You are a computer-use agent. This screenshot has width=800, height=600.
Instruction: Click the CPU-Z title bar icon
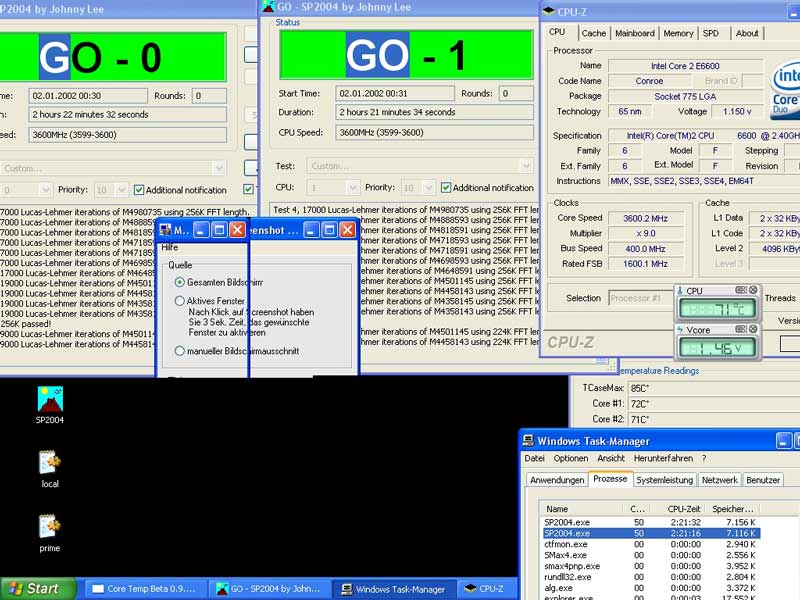point(549,11)
